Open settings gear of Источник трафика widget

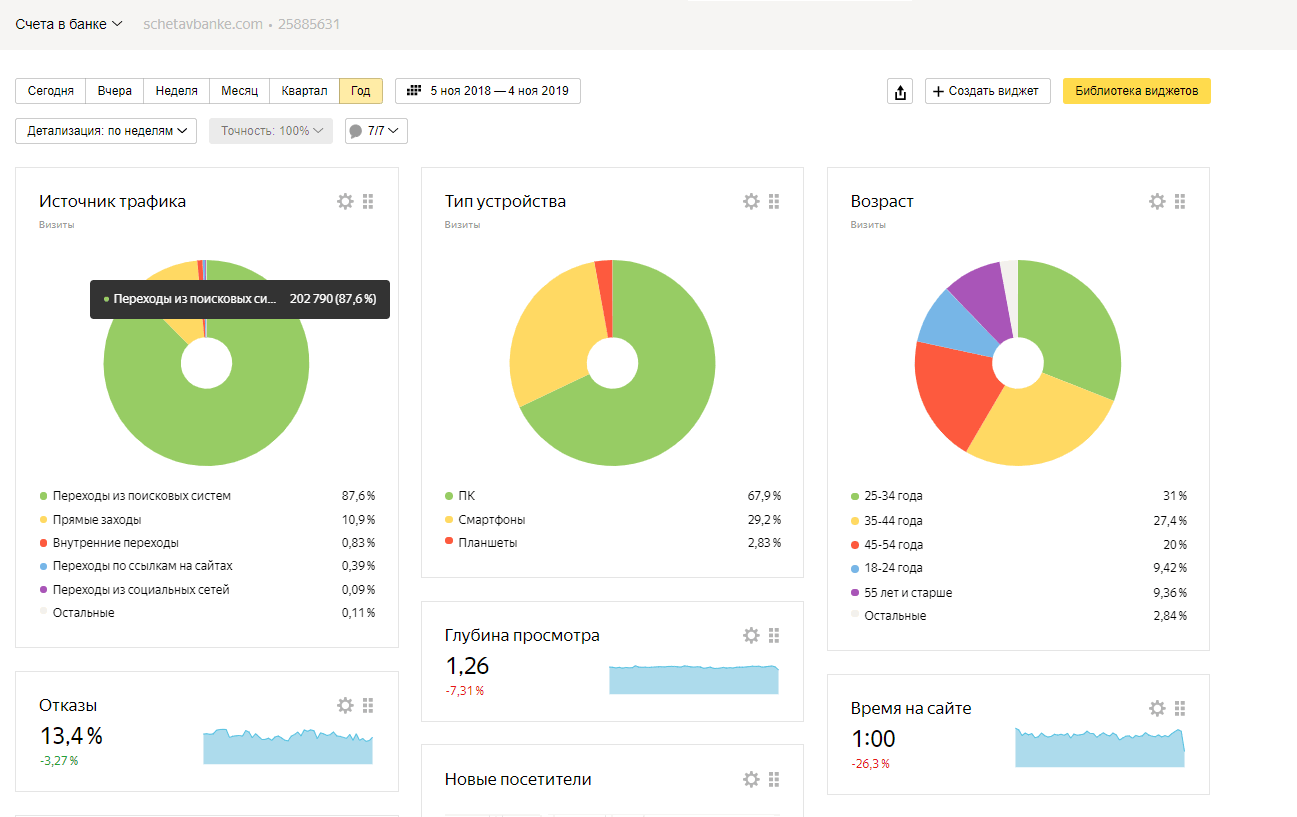(345, 201)
